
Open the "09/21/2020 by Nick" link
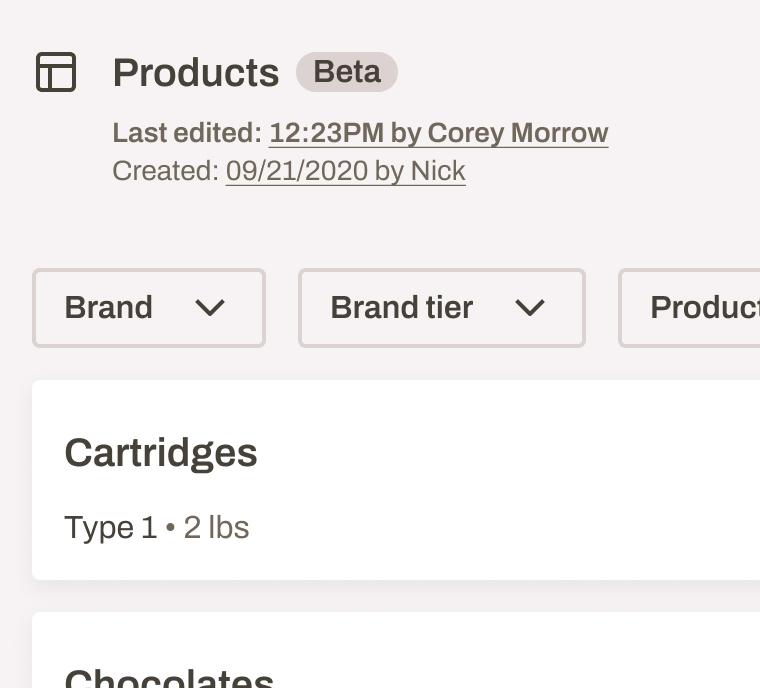[x=345, y=171]
